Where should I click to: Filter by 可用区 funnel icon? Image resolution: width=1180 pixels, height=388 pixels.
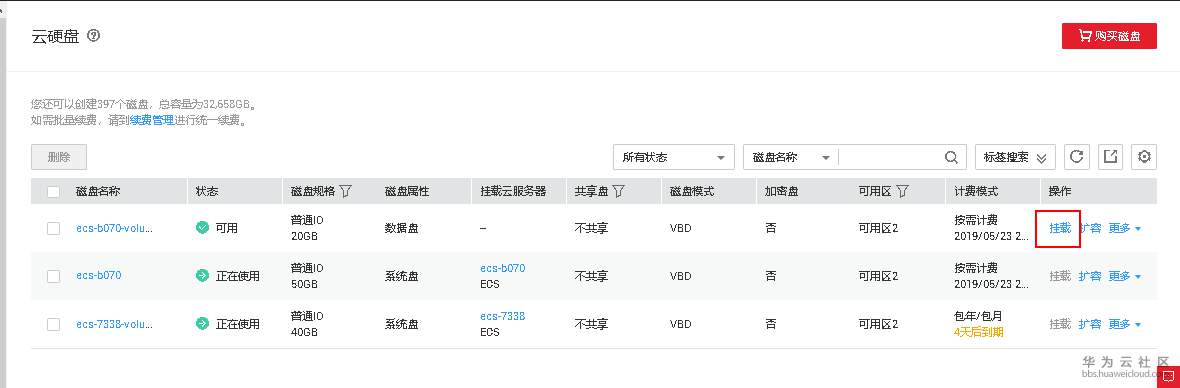pos(902,192)
